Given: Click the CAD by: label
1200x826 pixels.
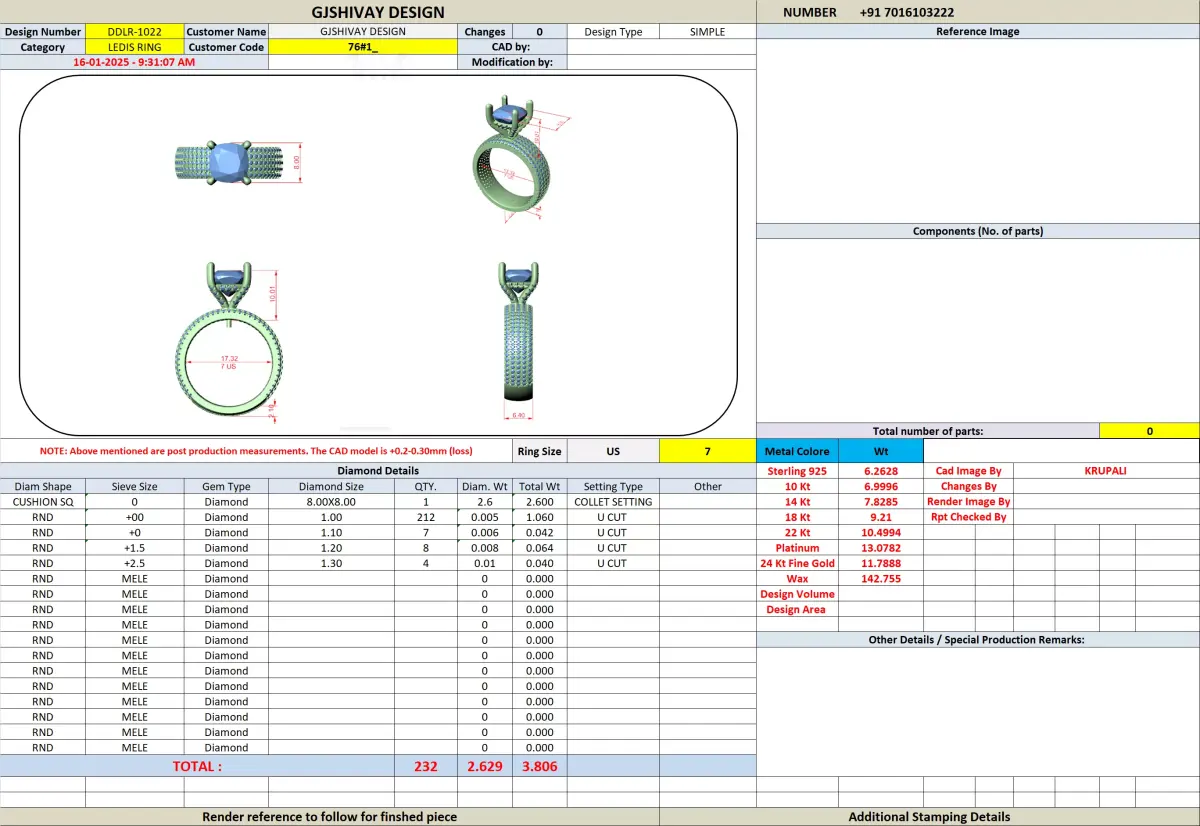Looking at the screenshot, I should tap(511, 47).
